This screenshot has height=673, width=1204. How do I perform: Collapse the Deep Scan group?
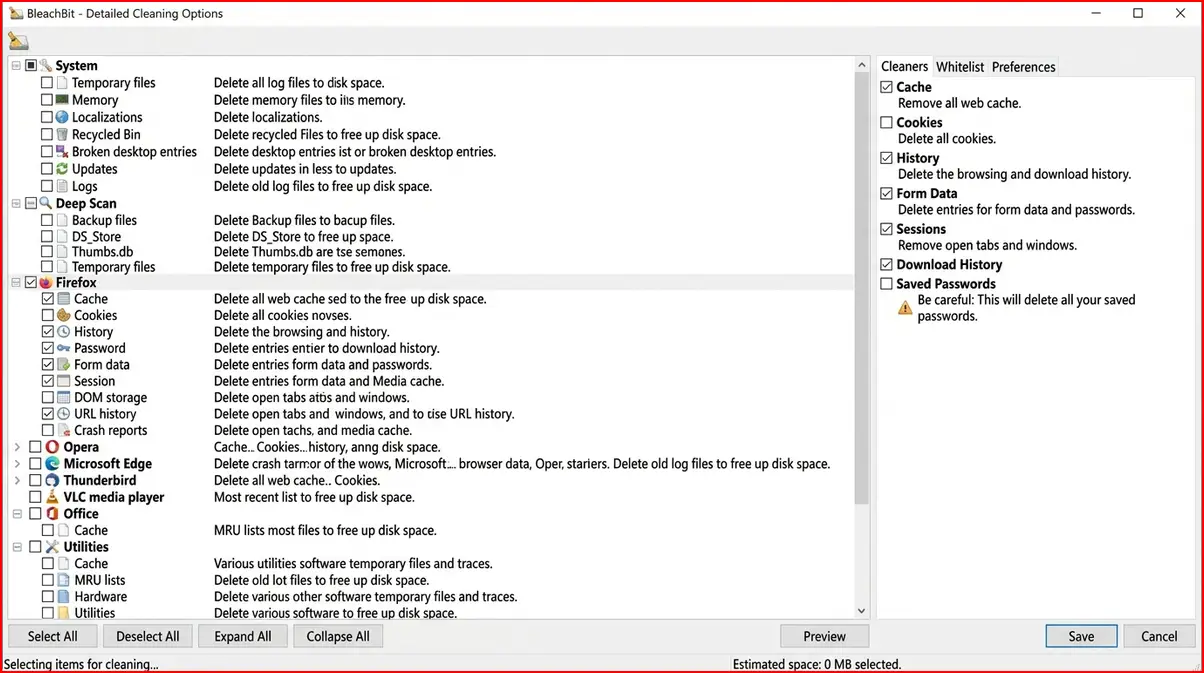pos(16,203)
